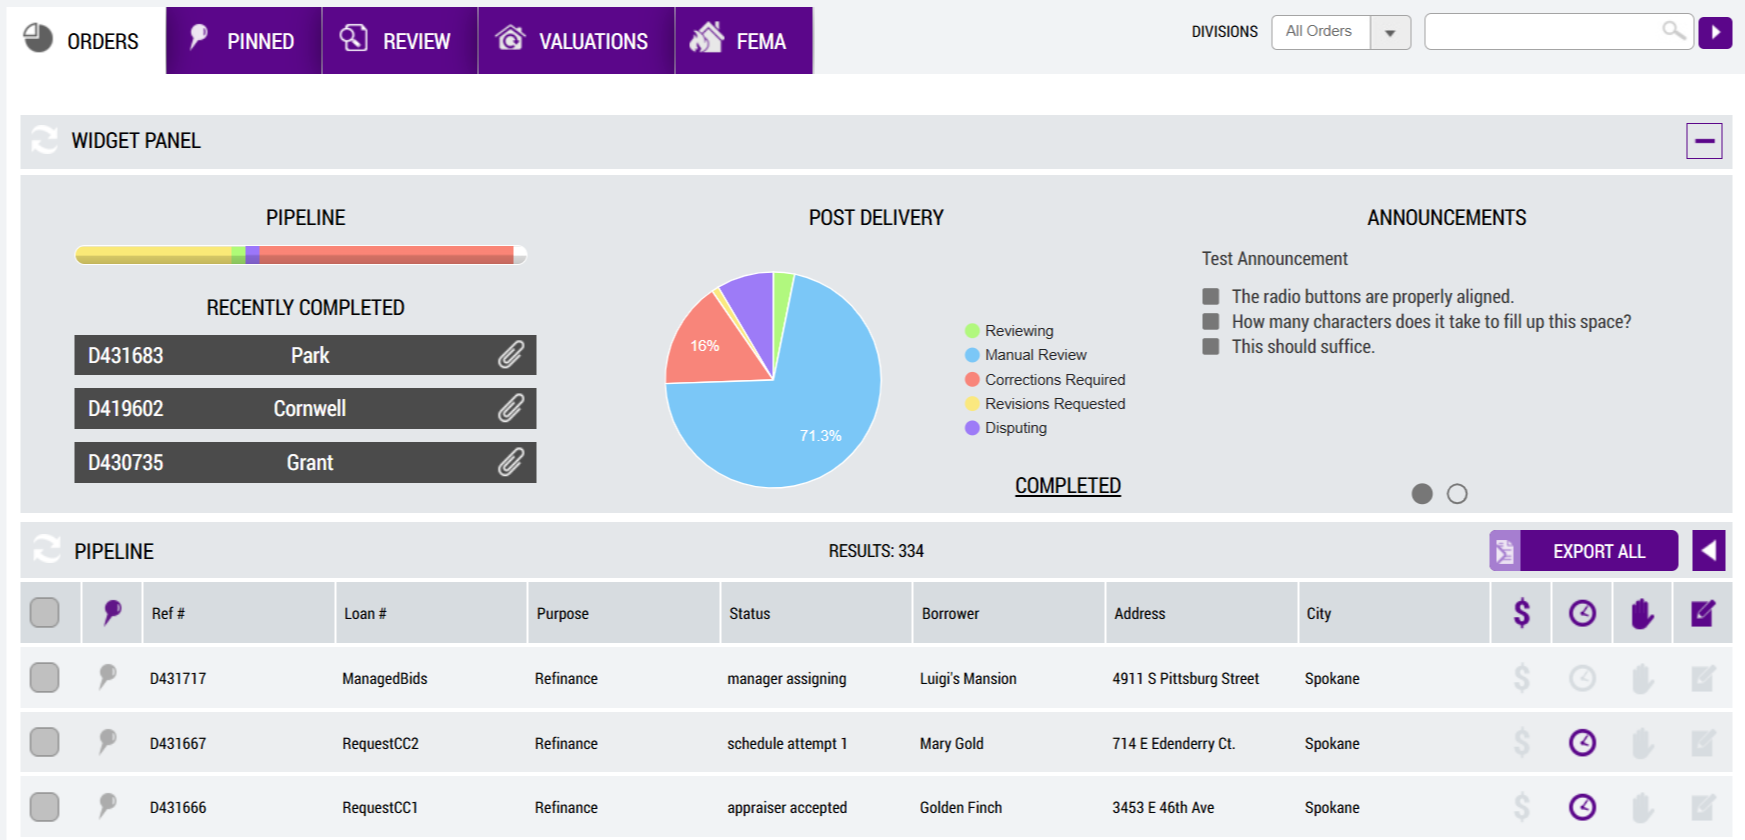This screenshot has height=840, width=1745.
Task: Select checkbox for order D431666
Action: 44,806
